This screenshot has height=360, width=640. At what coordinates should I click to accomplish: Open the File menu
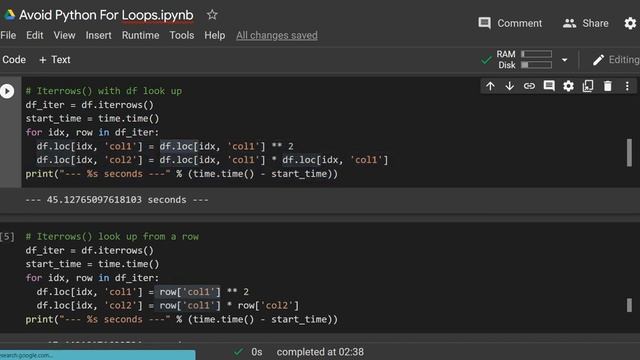(x=8, y=36)
